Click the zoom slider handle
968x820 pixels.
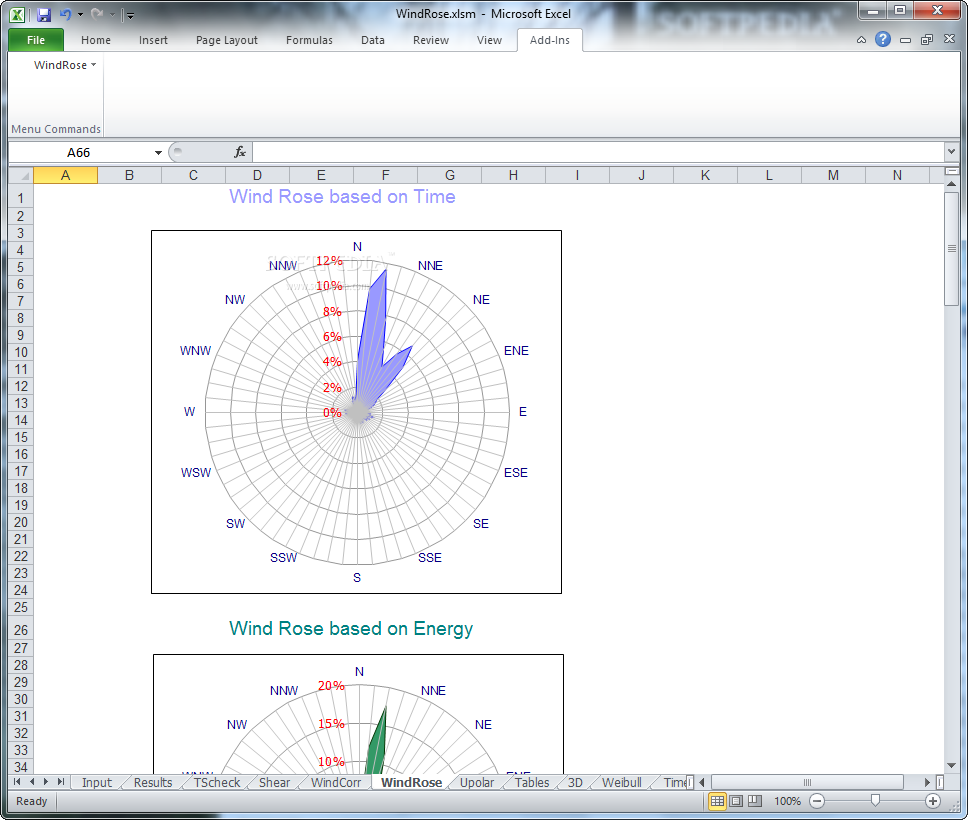click(x=875, y=801)
